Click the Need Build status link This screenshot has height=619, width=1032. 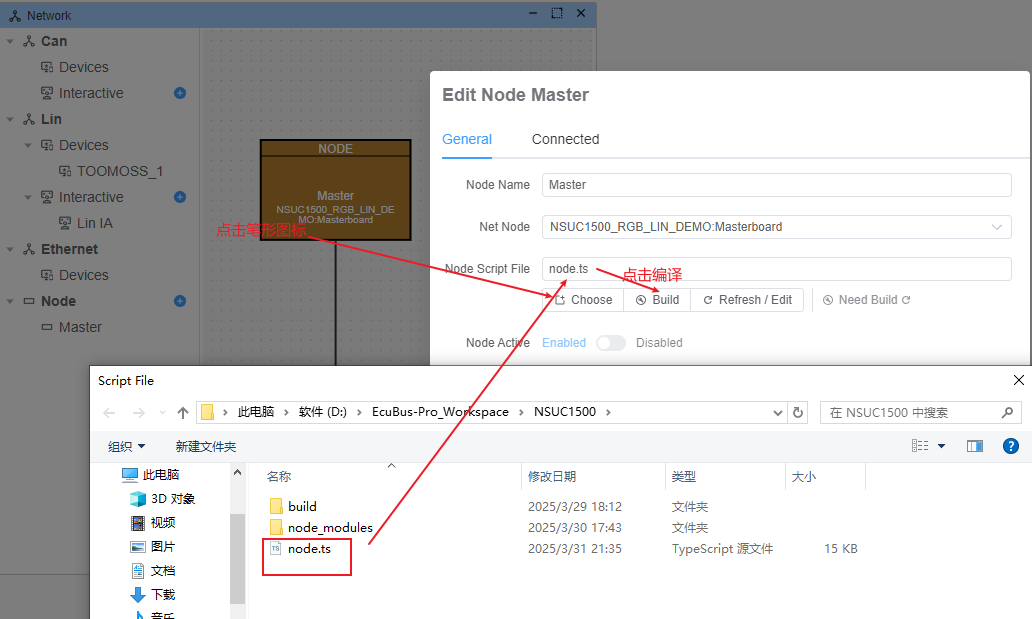(866, 300)
